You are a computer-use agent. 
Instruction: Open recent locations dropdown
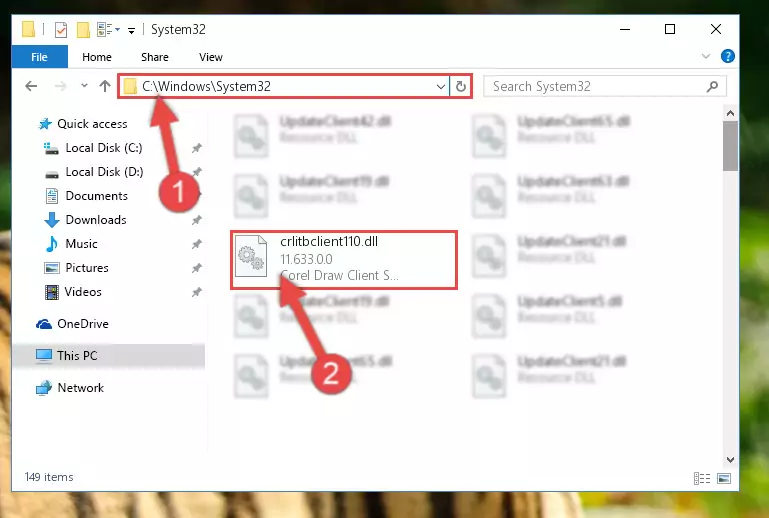point(84,86)
